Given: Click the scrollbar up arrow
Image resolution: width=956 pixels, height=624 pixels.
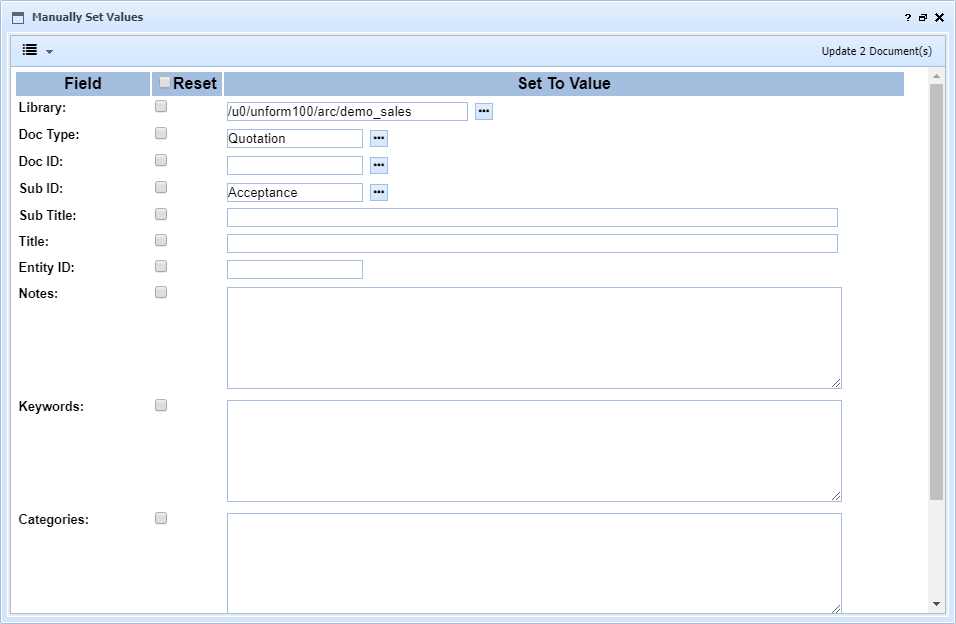Looking at the screenshot, I should pyautogui.click(x=936, y=77).
